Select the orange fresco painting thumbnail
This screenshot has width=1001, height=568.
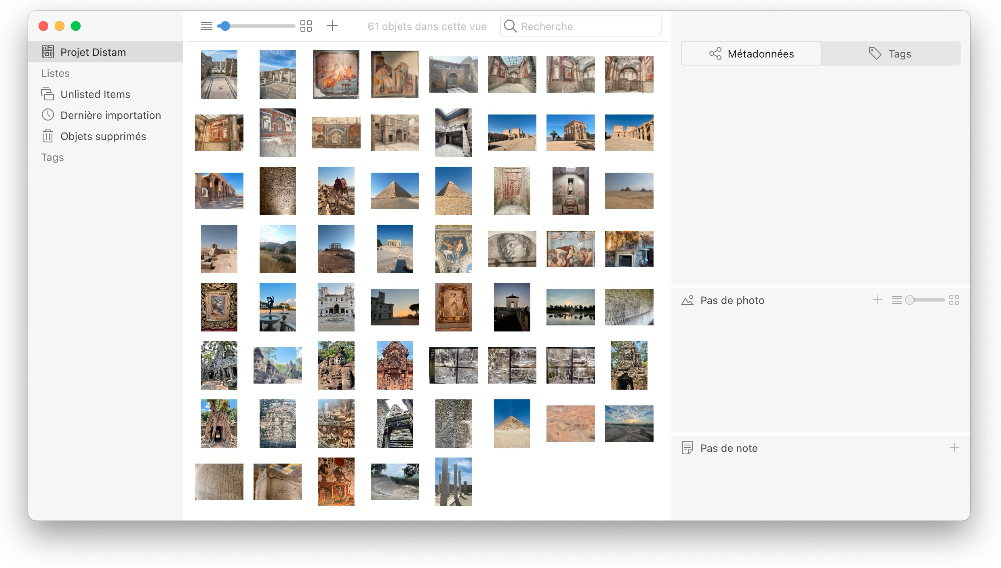click(x=336, y=74)
